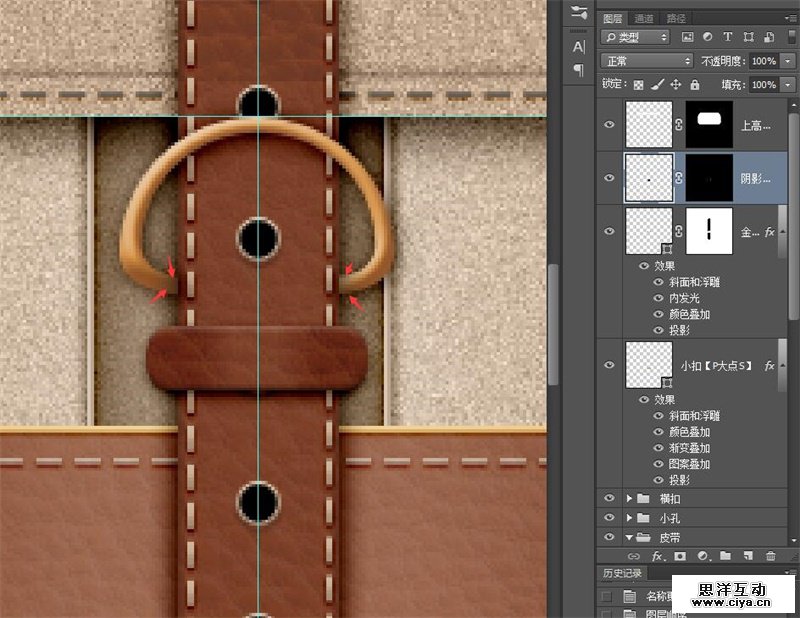Hide the 内发光 effect eye icon
Image resolution: width=800 pixels, height=618 pixels.
coord(658,298)
